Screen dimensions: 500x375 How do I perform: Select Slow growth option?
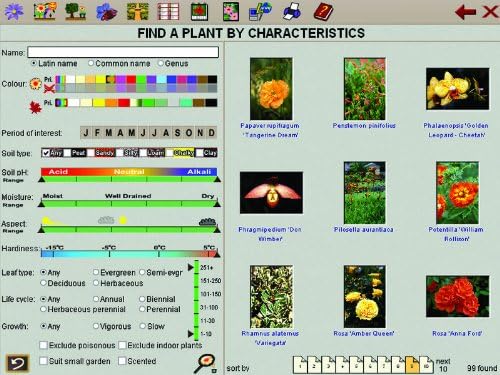[143, 326]
